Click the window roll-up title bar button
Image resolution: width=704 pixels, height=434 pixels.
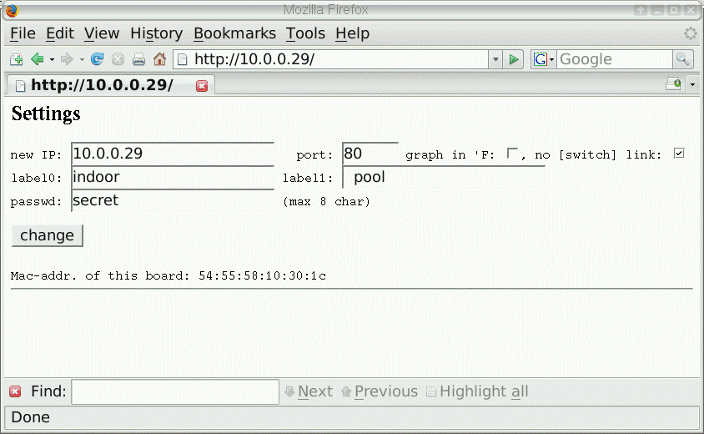pyautogui.click(x=641, y=10)
